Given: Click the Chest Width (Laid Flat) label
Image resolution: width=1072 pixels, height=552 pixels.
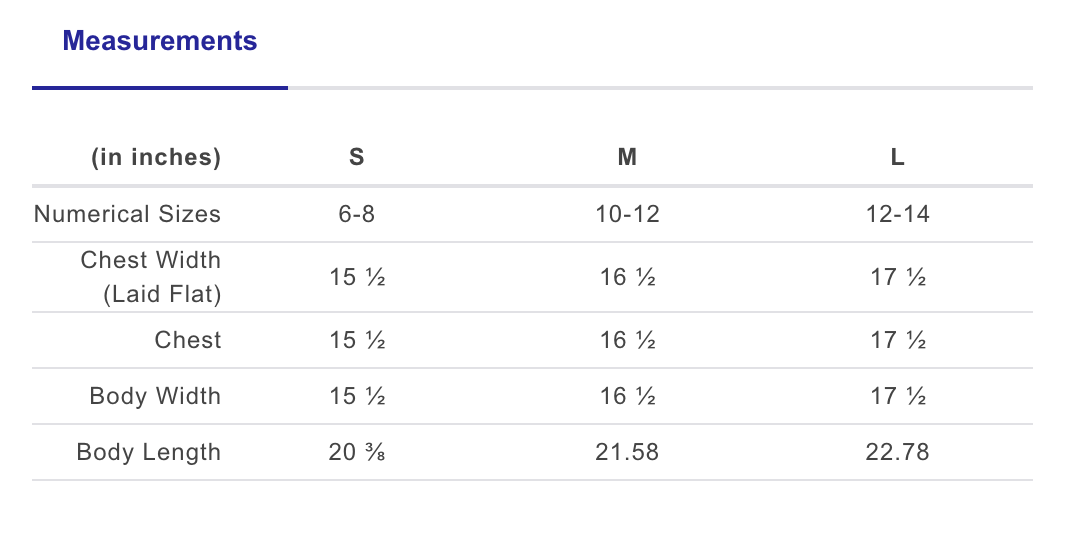Looking at the screenshot, I should (151, 277).
